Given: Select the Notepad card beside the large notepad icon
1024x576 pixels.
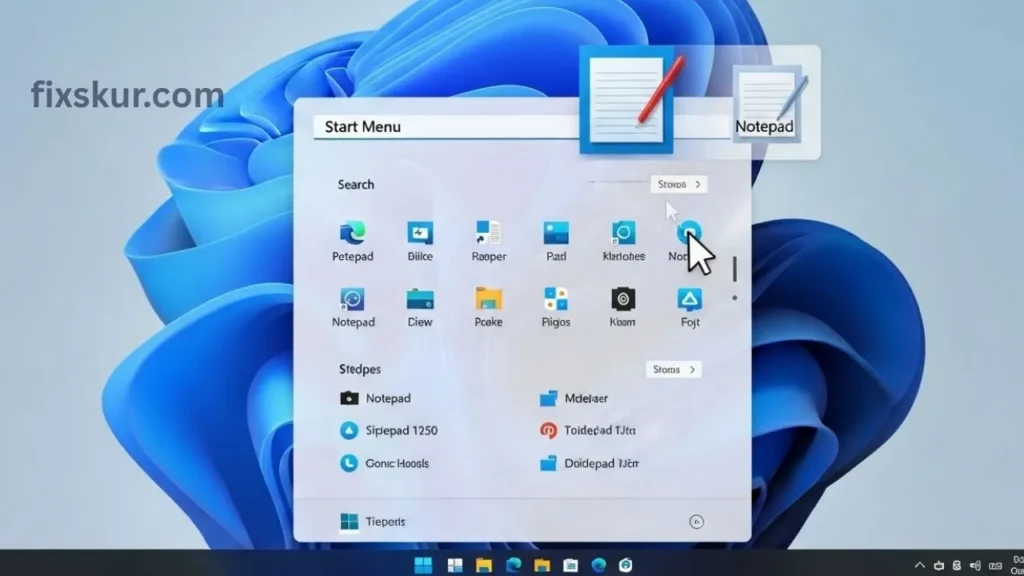Looking at the screenshot, I should click(770, 104).
